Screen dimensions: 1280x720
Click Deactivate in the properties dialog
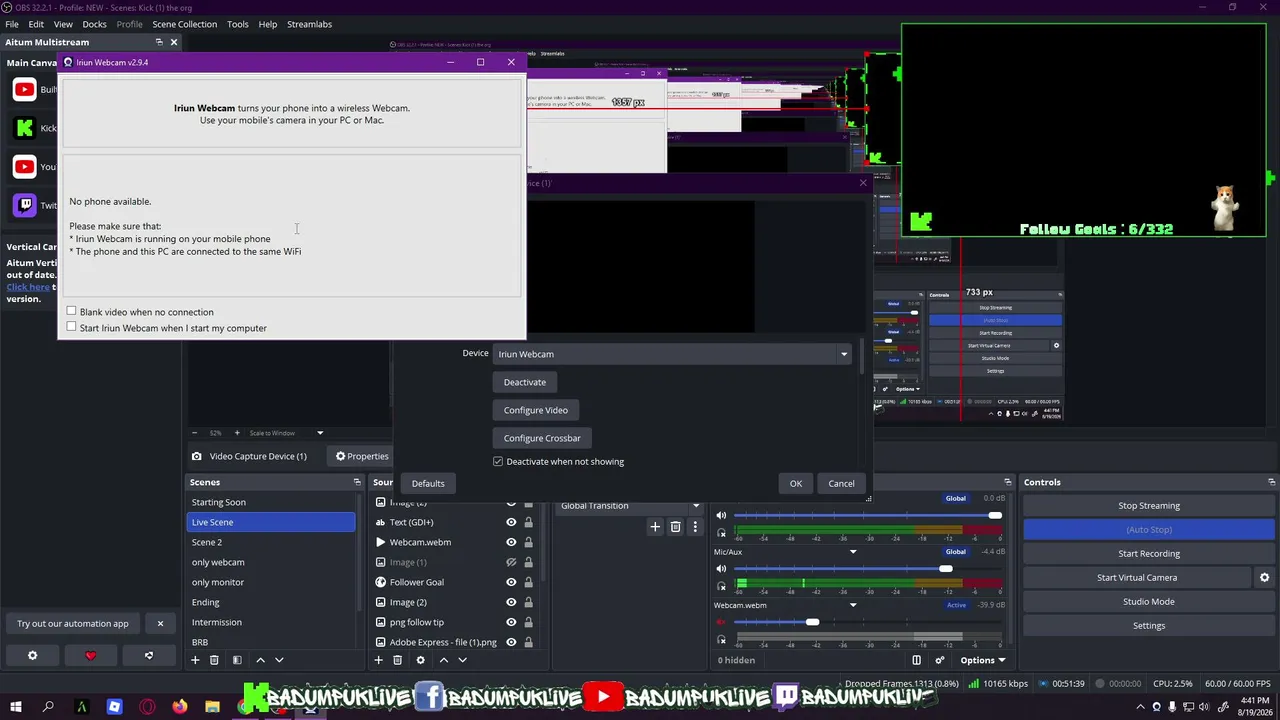coord(525,382)
